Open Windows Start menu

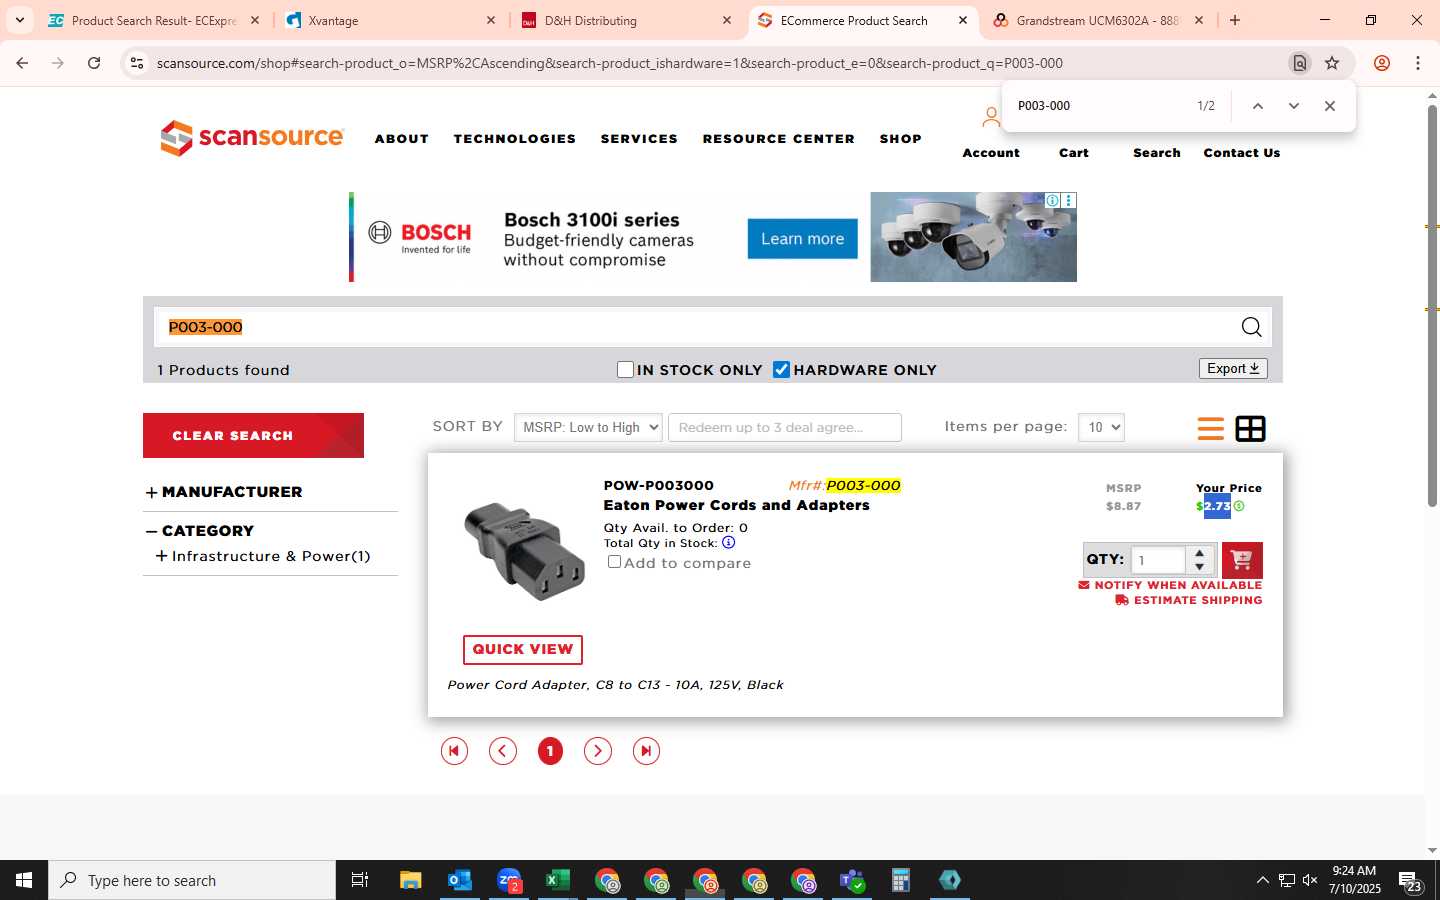pos(24,880)
